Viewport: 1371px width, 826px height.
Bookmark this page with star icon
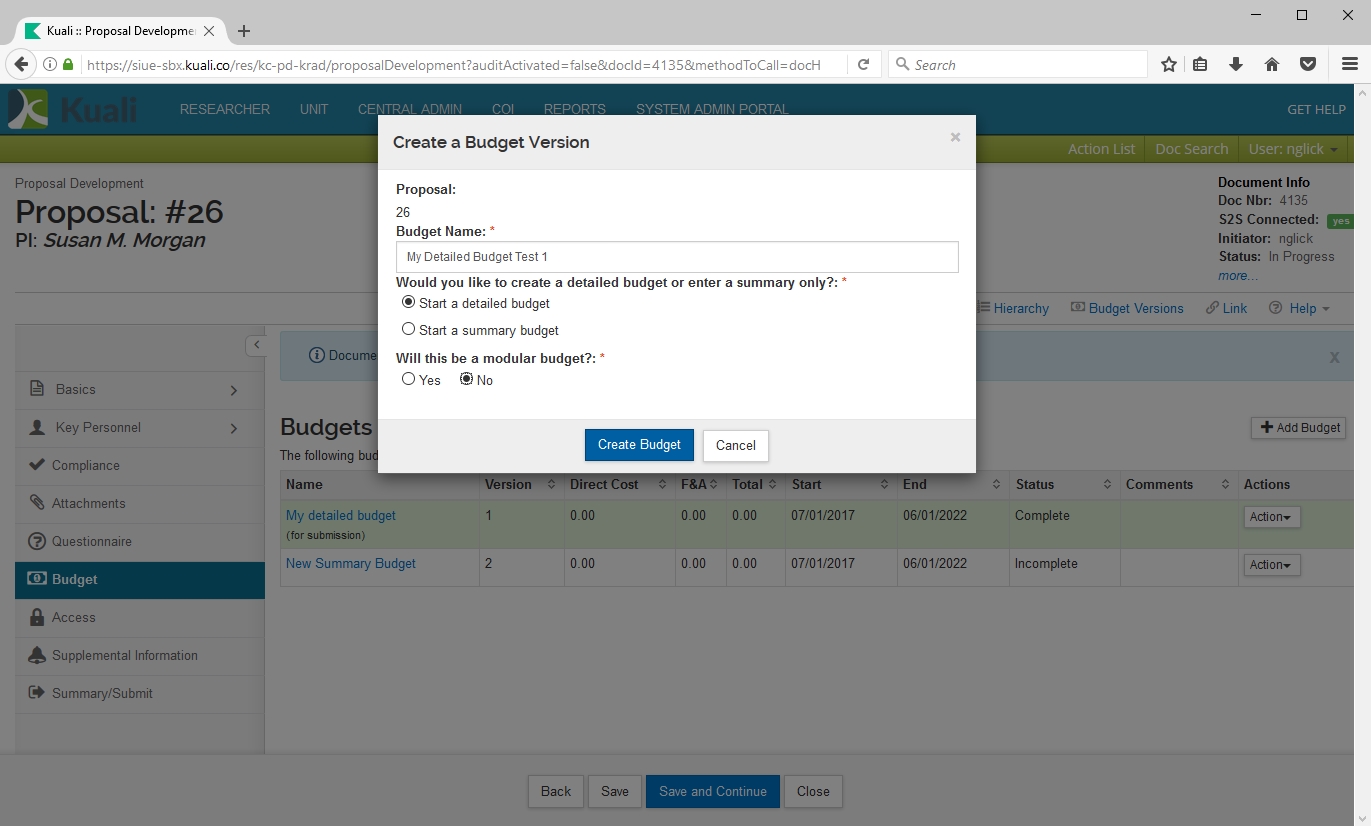pyautogui.click(x=1168, y=65)
